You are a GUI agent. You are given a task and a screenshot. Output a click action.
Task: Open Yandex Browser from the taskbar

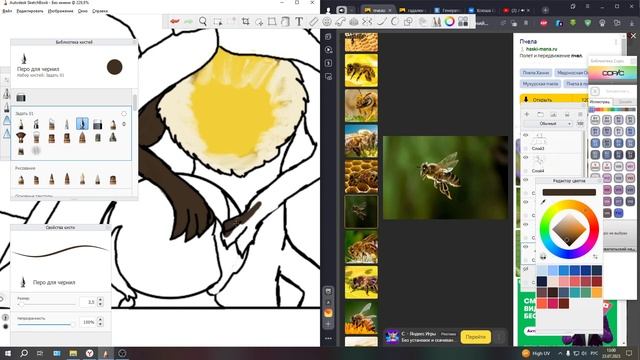[89, 353]
